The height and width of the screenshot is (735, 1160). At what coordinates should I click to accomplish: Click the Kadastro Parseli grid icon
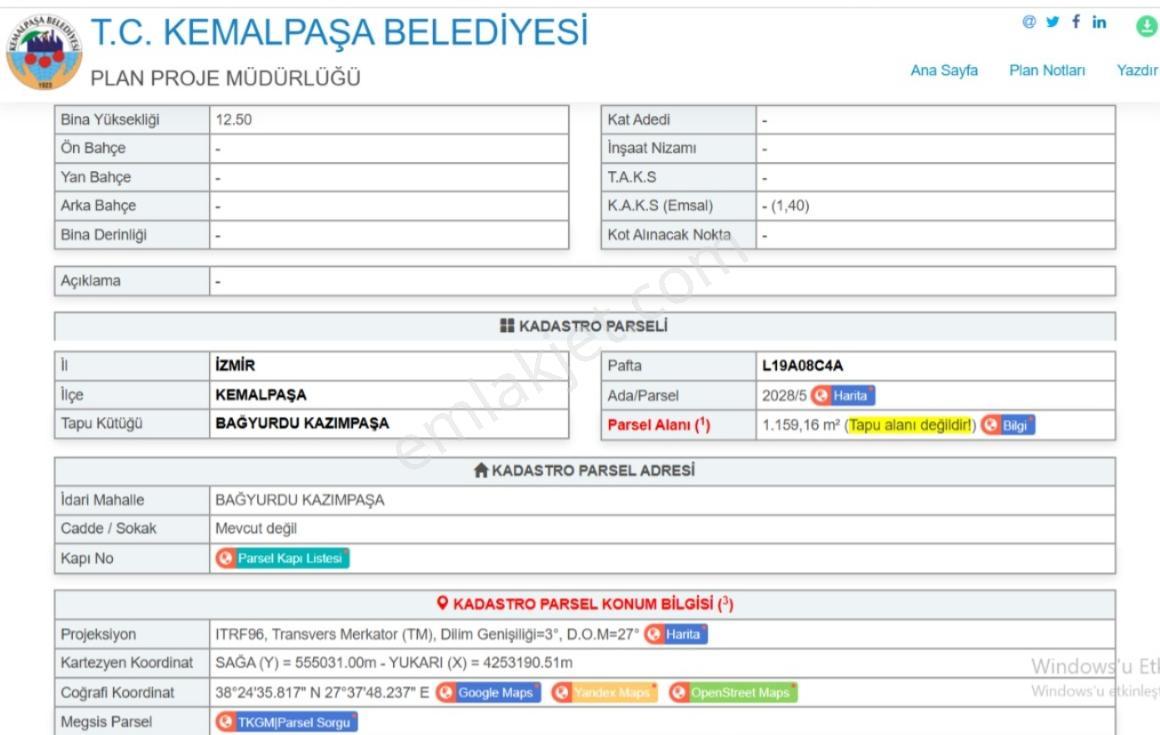coord(507,326)
